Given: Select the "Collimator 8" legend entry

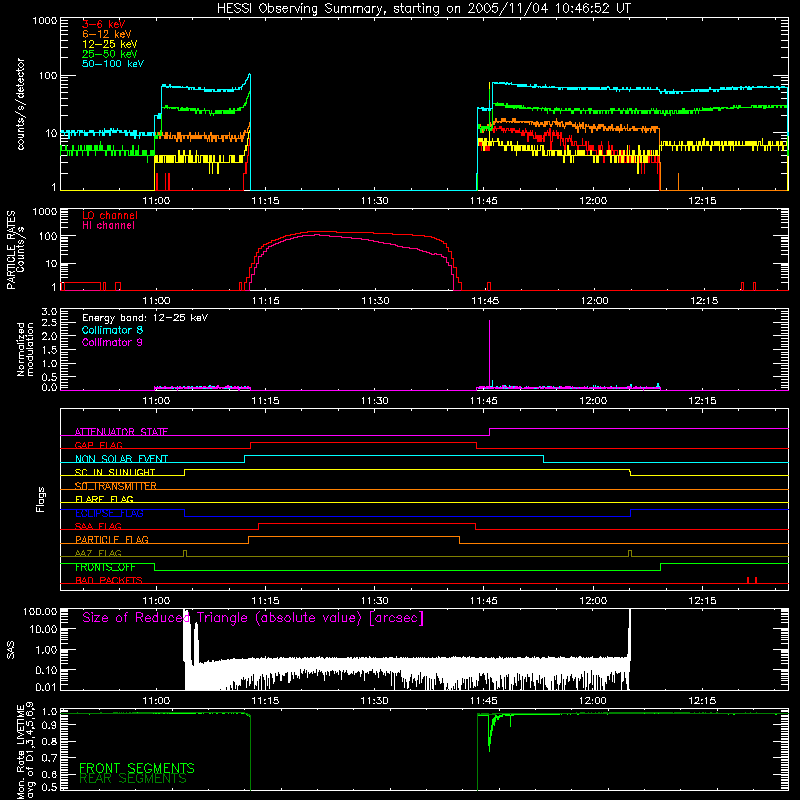Looking at the screenshot, I should [x=112, y=330].
